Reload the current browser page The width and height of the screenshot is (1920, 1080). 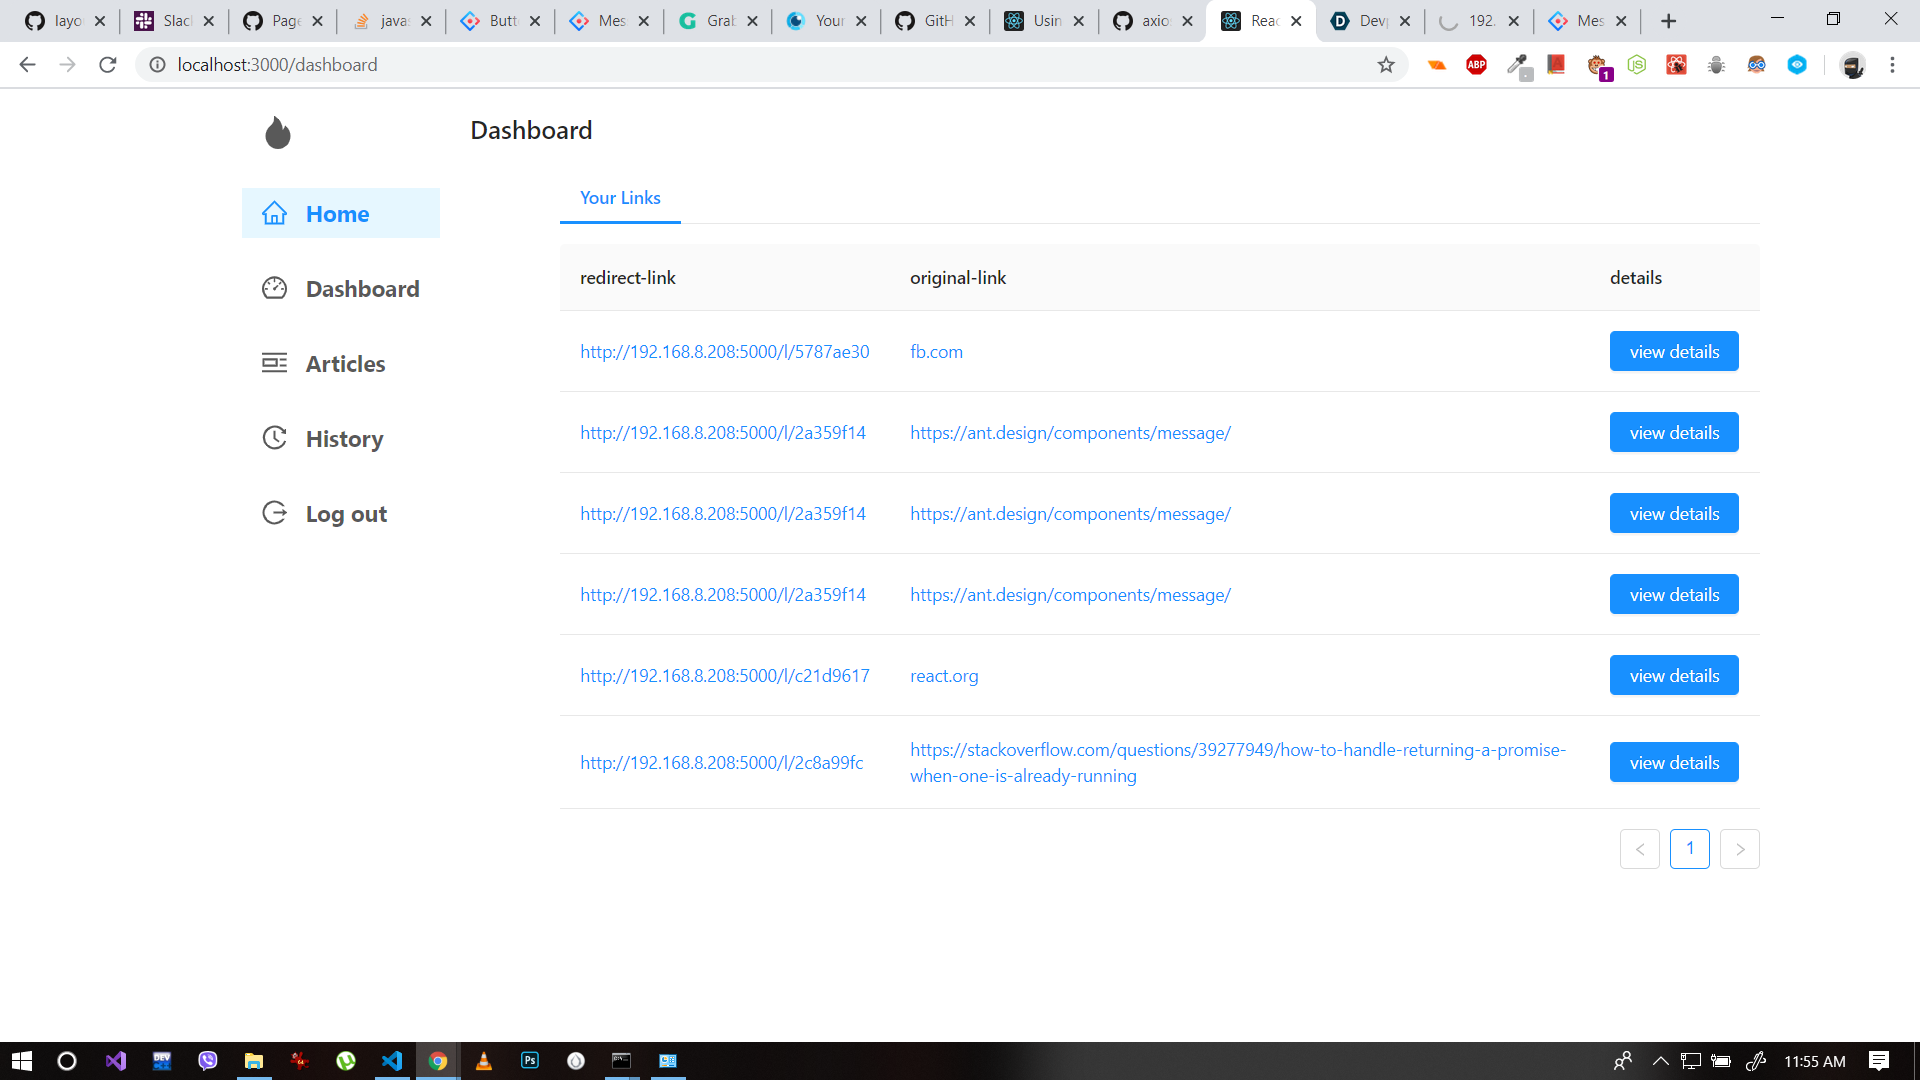pos(108,65)
